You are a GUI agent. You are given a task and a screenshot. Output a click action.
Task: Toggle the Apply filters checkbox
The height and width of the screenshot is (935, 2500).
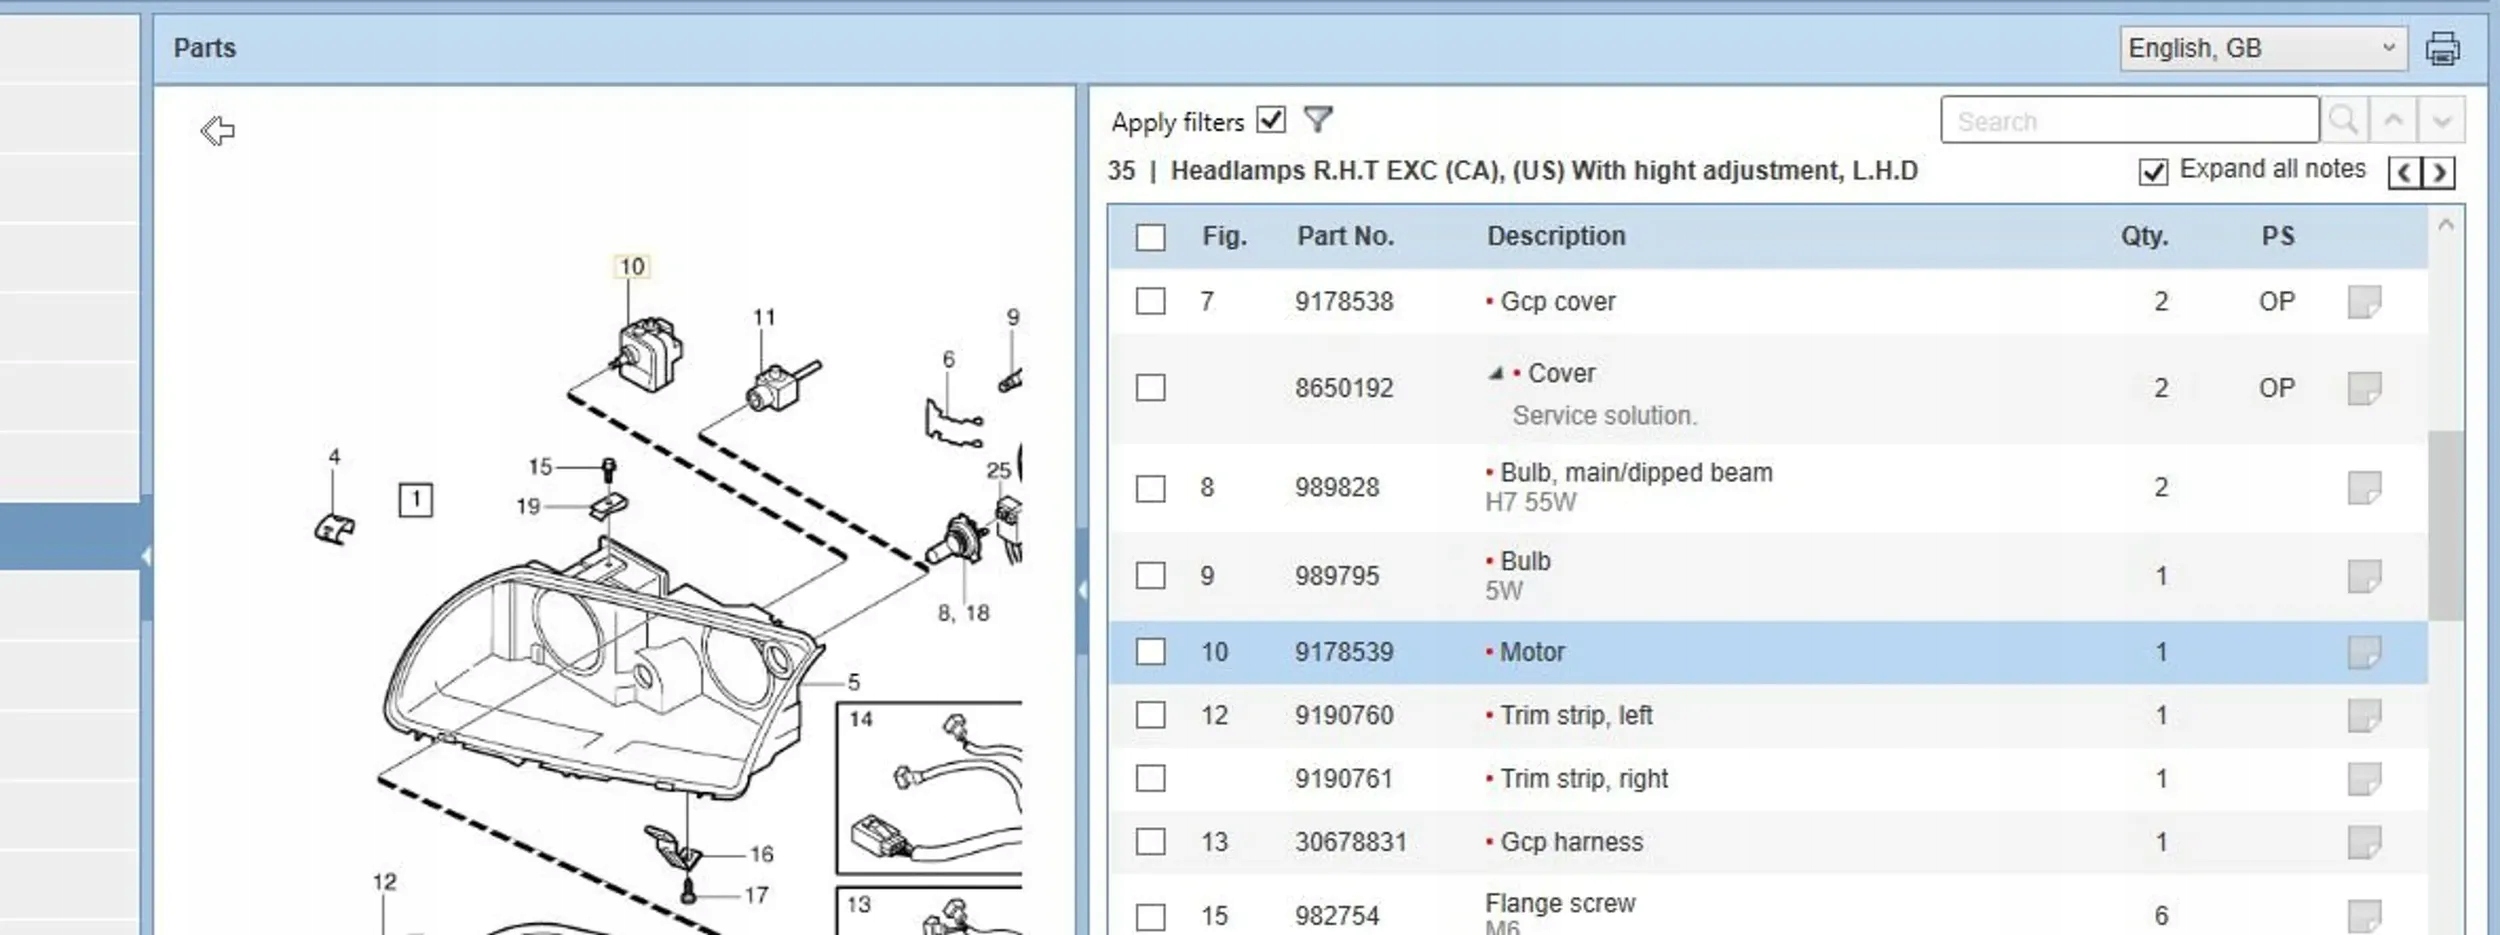tap(1271, 120)
